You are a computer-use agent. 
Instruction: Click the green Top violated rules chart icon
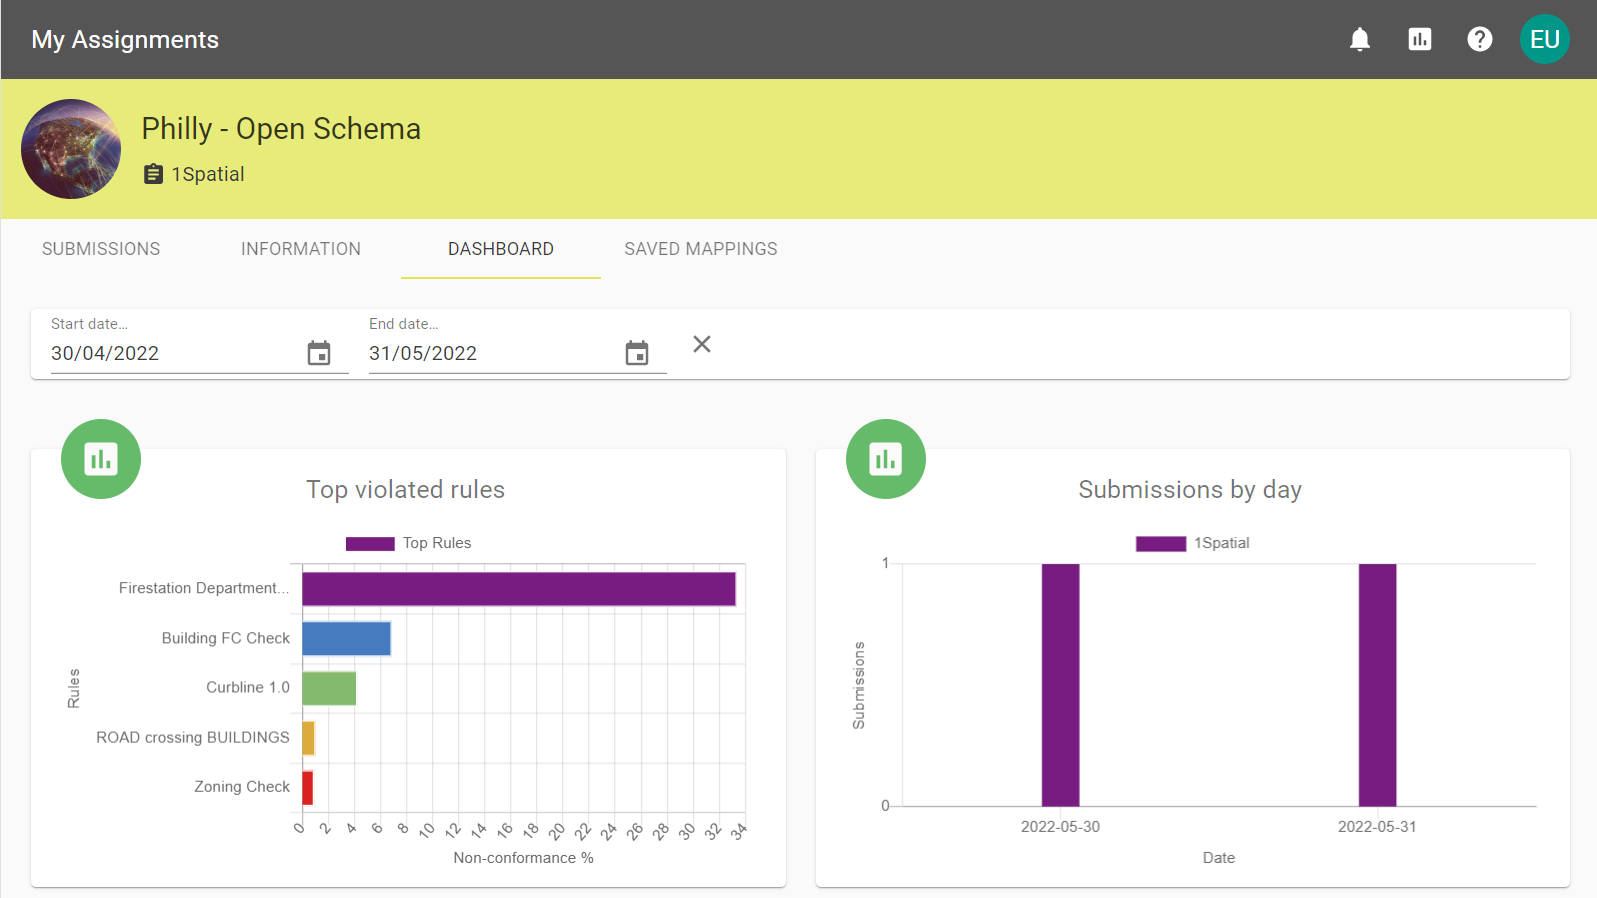pyautogui.click(x=101, y=459)
